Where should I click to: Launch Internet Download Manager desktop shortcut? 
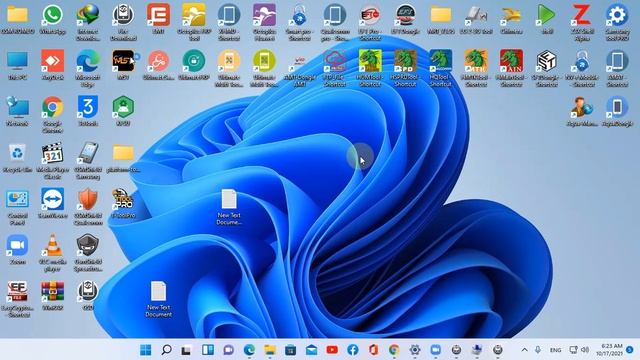pos(88,15)
